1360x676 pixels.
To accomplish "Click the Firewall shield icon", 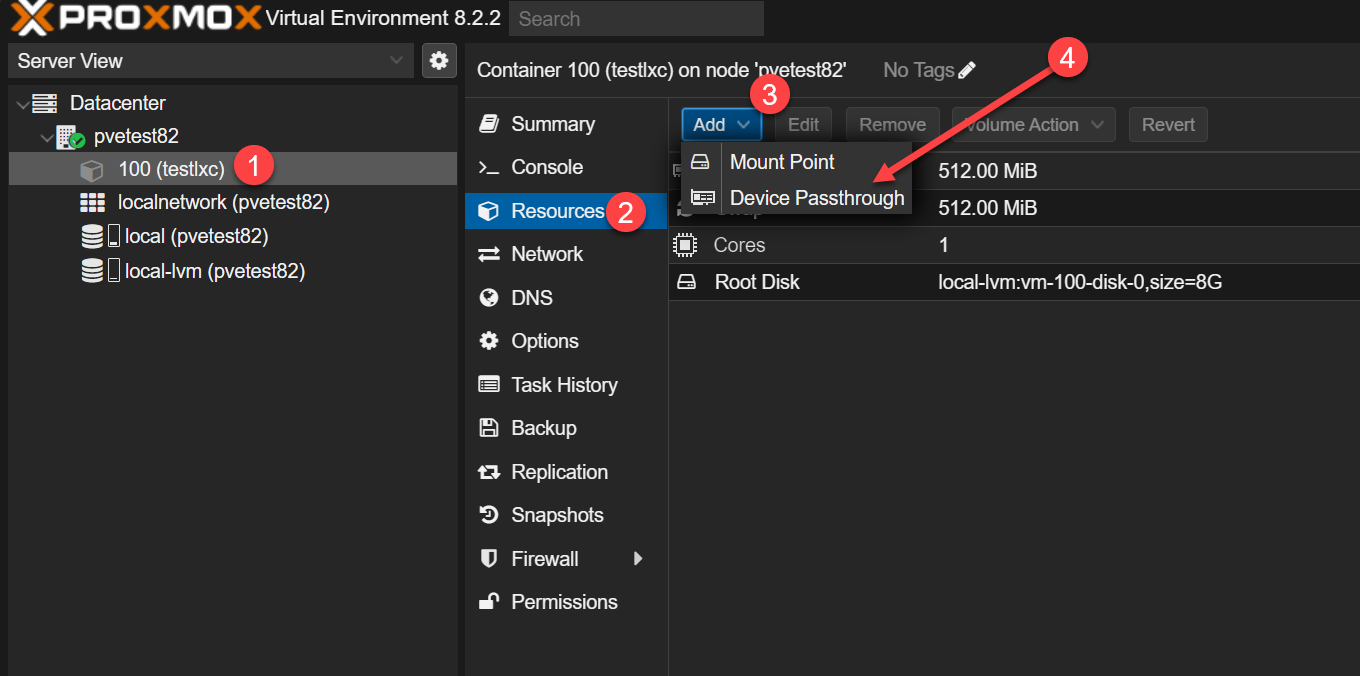I will (489, 559).
